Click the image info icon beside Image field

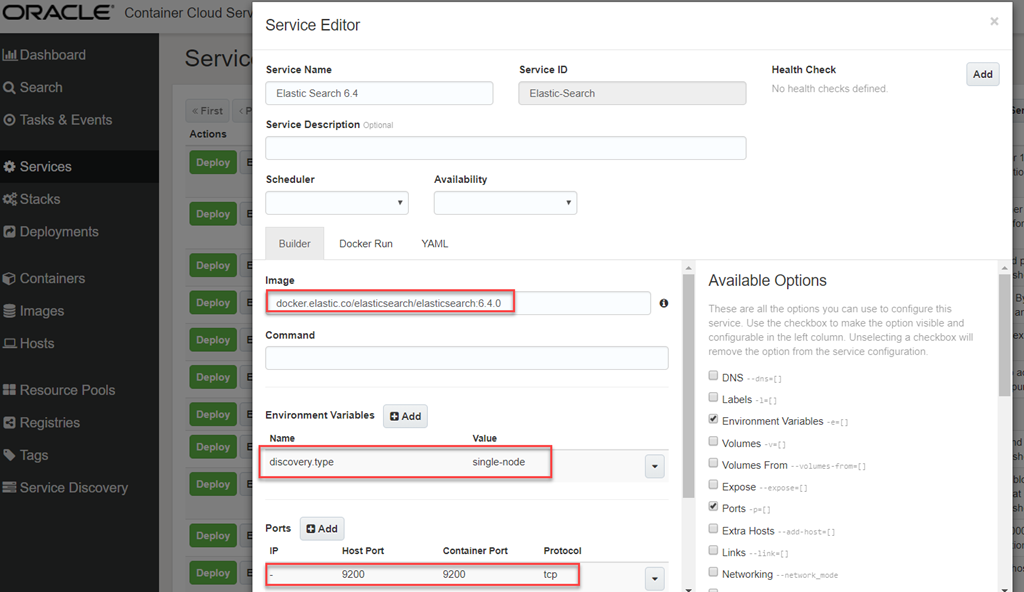coord(663,303)
